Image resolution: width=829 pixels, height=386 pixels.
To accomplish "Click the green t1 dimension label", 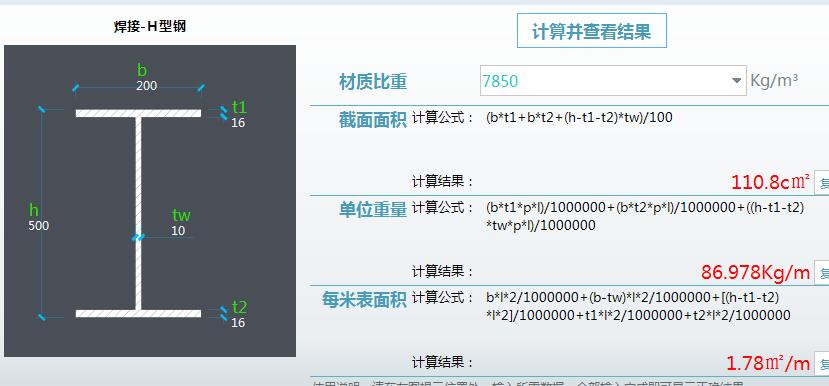I will (x=240, y=107).
